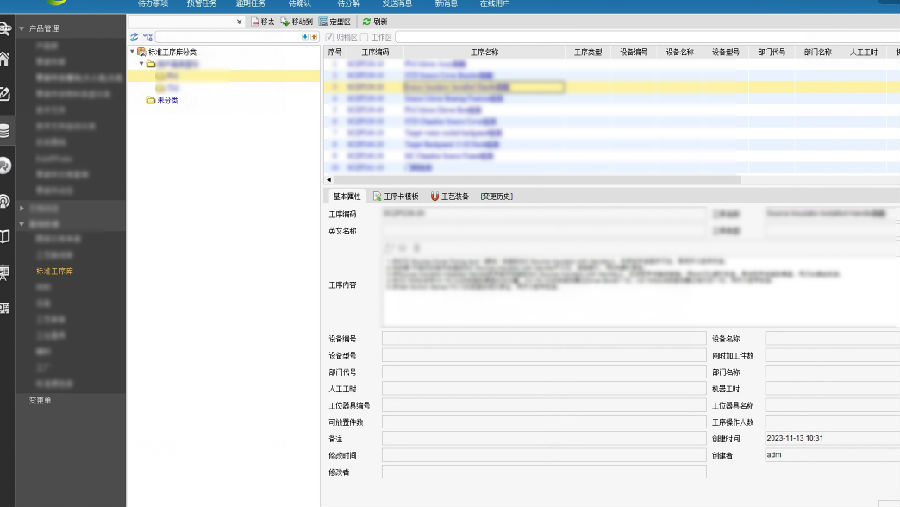
Task: Click the 定制区 toolbar button
Action: click(335, 21)
